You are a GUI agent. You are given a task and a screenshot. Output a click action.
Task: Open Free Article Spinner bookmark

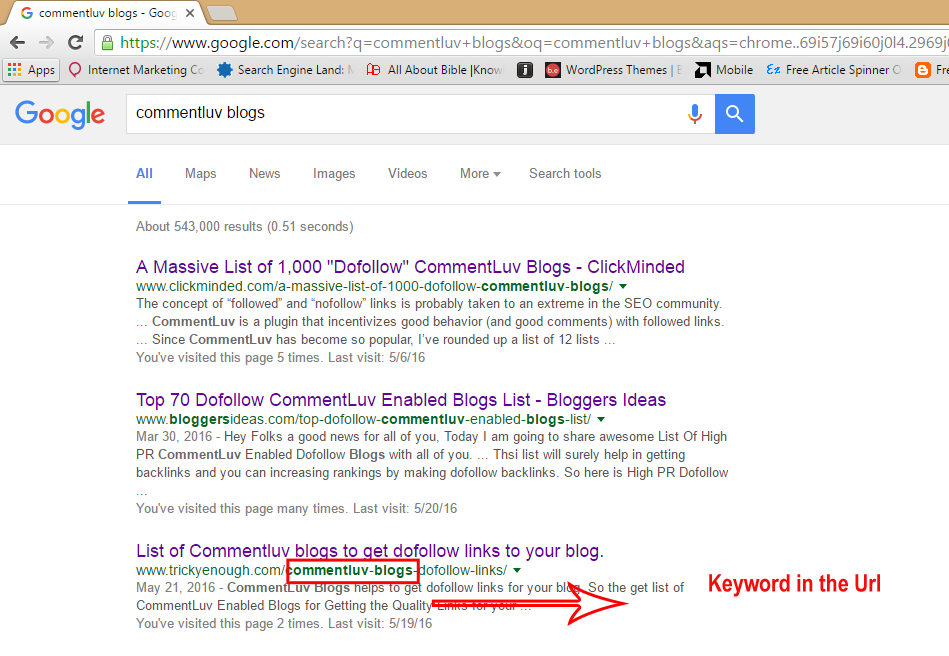[x=833, y=70]
